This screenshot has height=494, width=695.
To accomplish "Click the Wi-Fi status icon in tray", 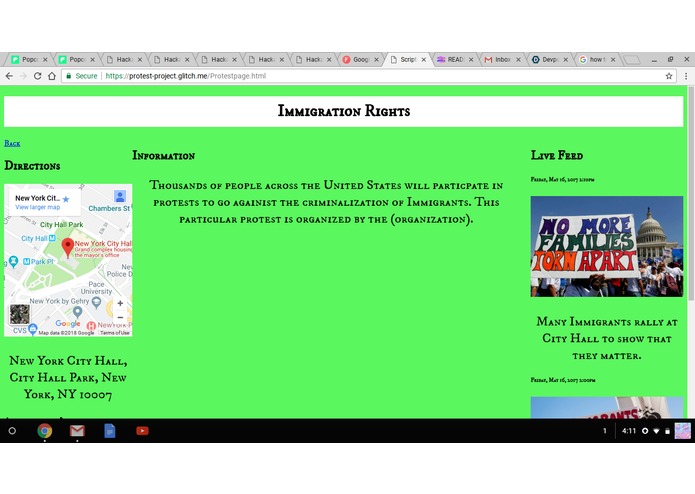I will click(656, 431).
